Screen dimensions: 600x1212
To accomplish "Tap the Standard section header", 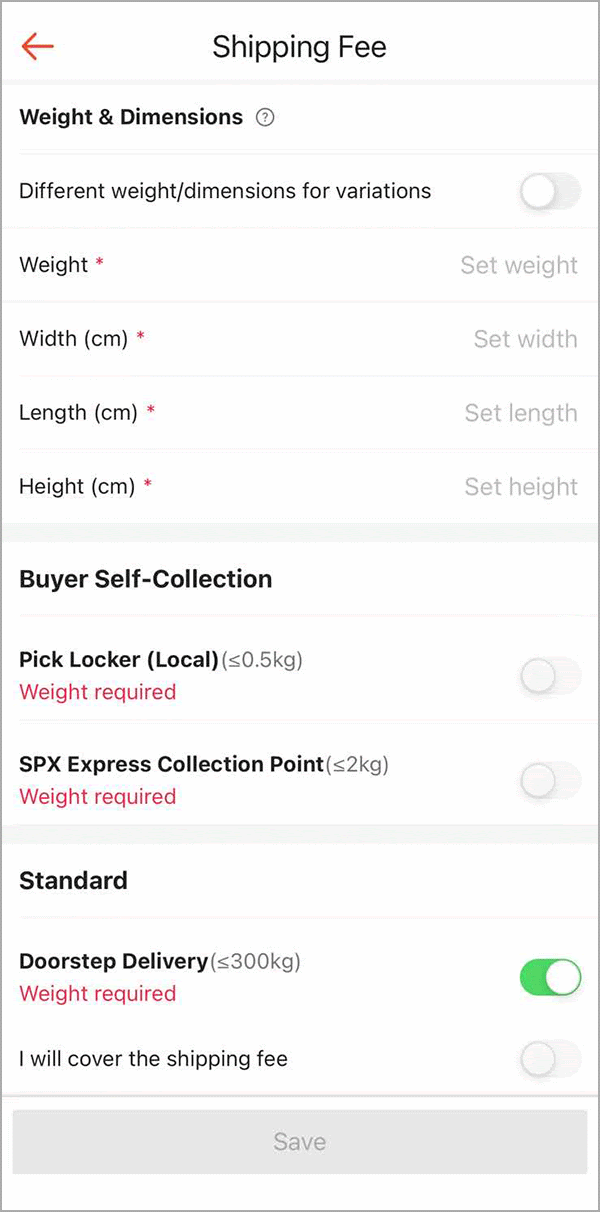I will point(73,881).
